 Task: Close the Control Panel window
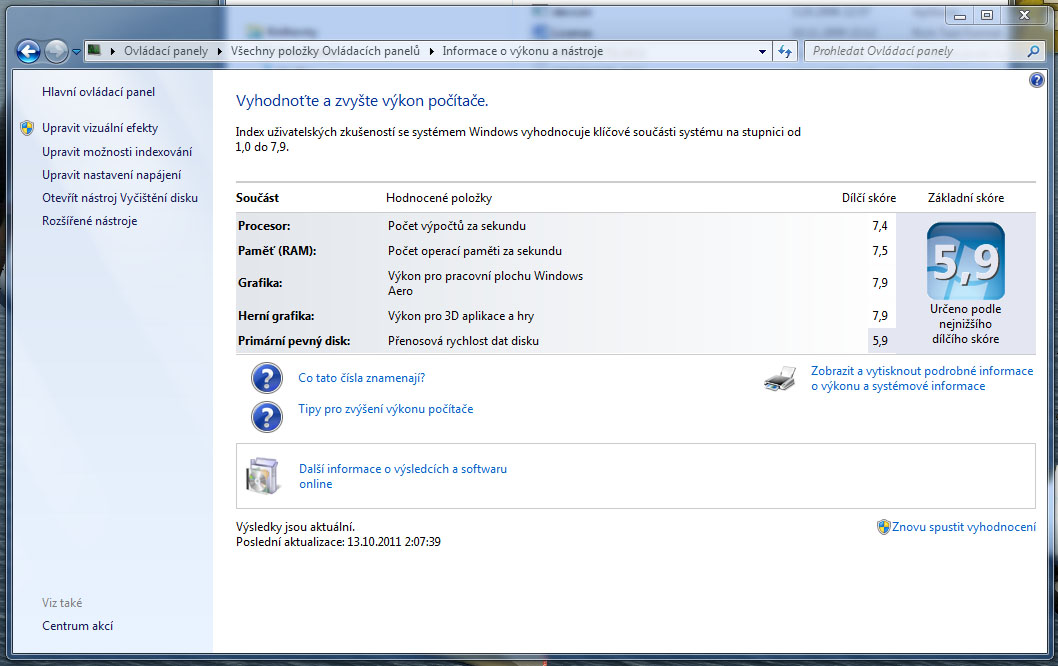click(x=1024, y=16)
